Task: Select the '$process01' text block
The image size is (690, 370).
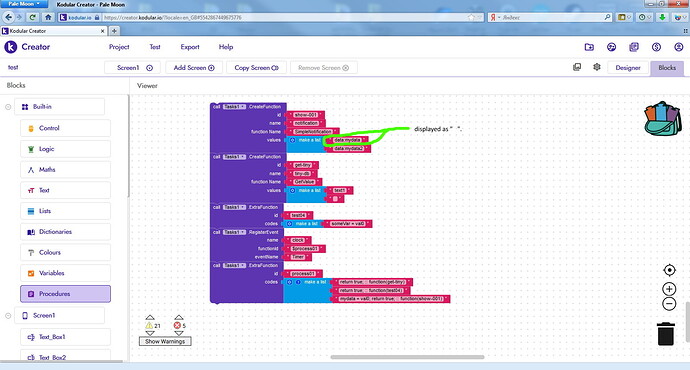Action: [x=305, y=249]
